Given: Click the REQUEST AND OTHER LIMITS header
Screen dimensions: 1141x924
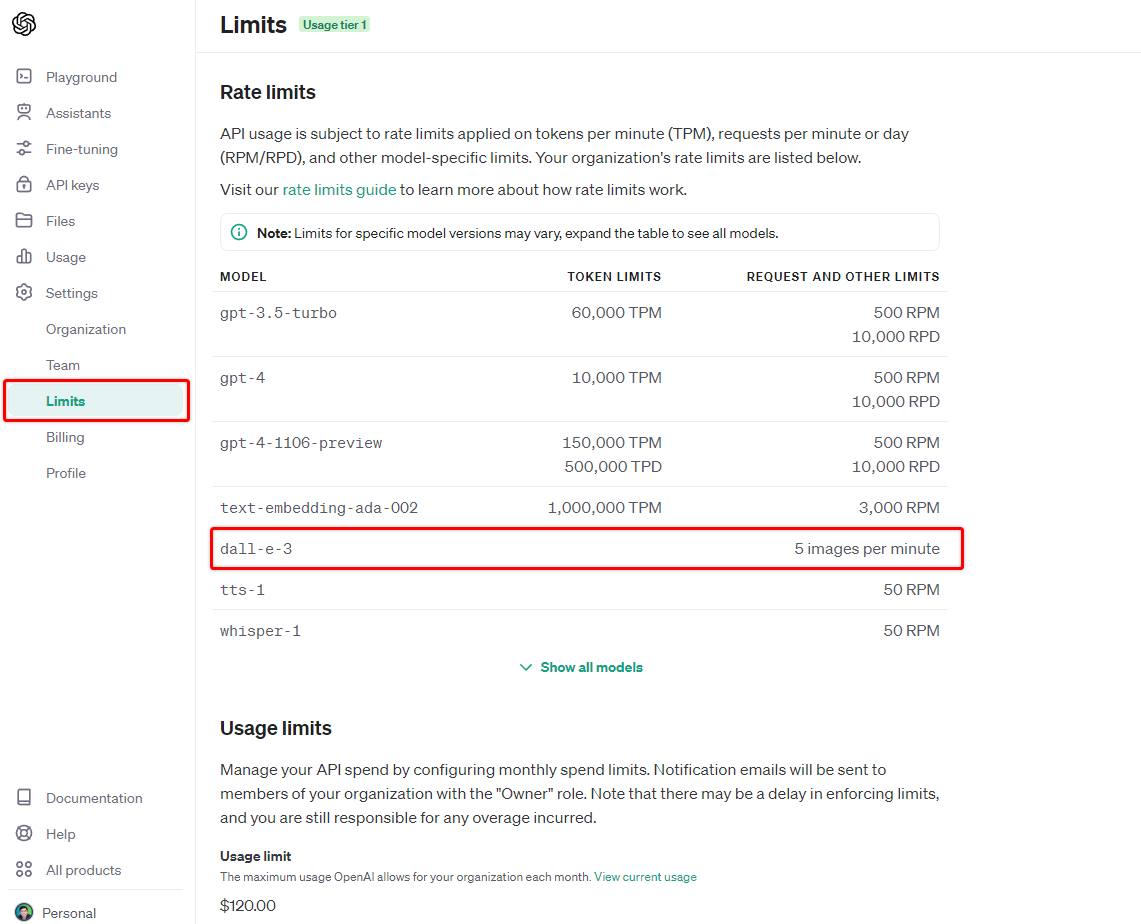Looking at the screenshot, I should click(843, 276).
